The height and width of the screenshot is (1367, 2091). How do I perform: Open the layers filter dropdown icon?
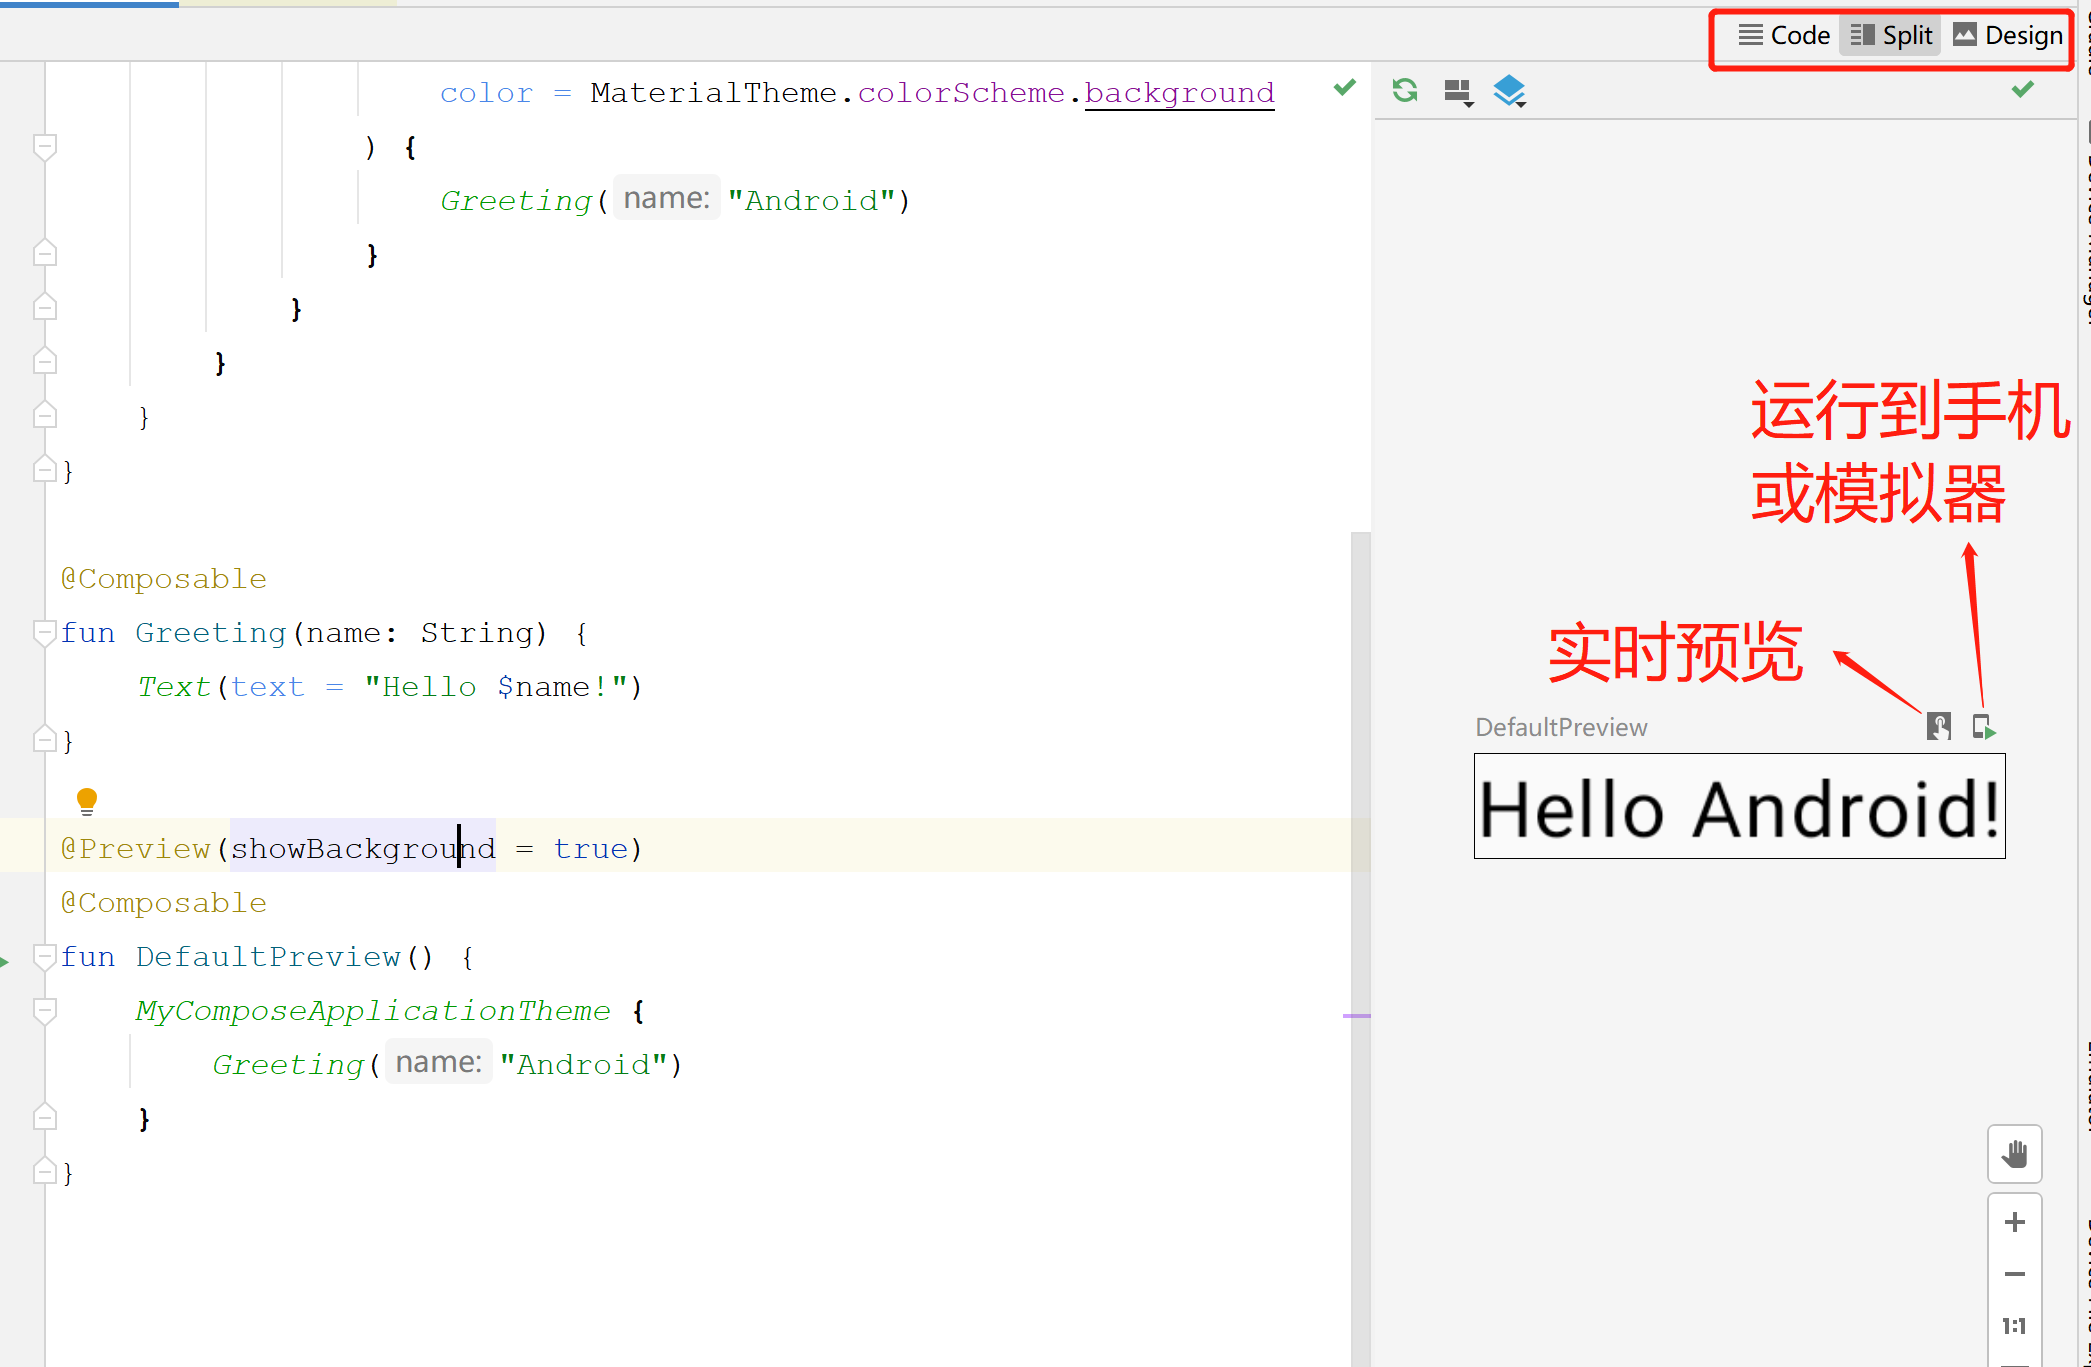pyautogui.click(x=1509, y=91)
